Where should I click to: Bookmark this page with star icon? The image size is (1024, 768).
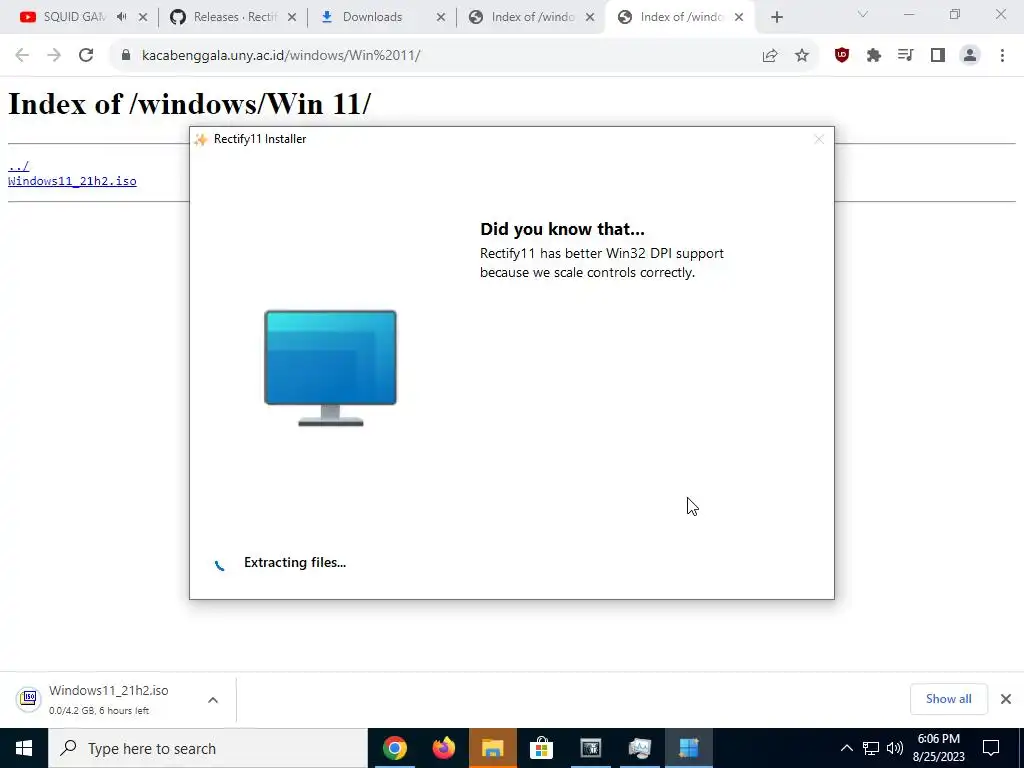click(802, 56)
